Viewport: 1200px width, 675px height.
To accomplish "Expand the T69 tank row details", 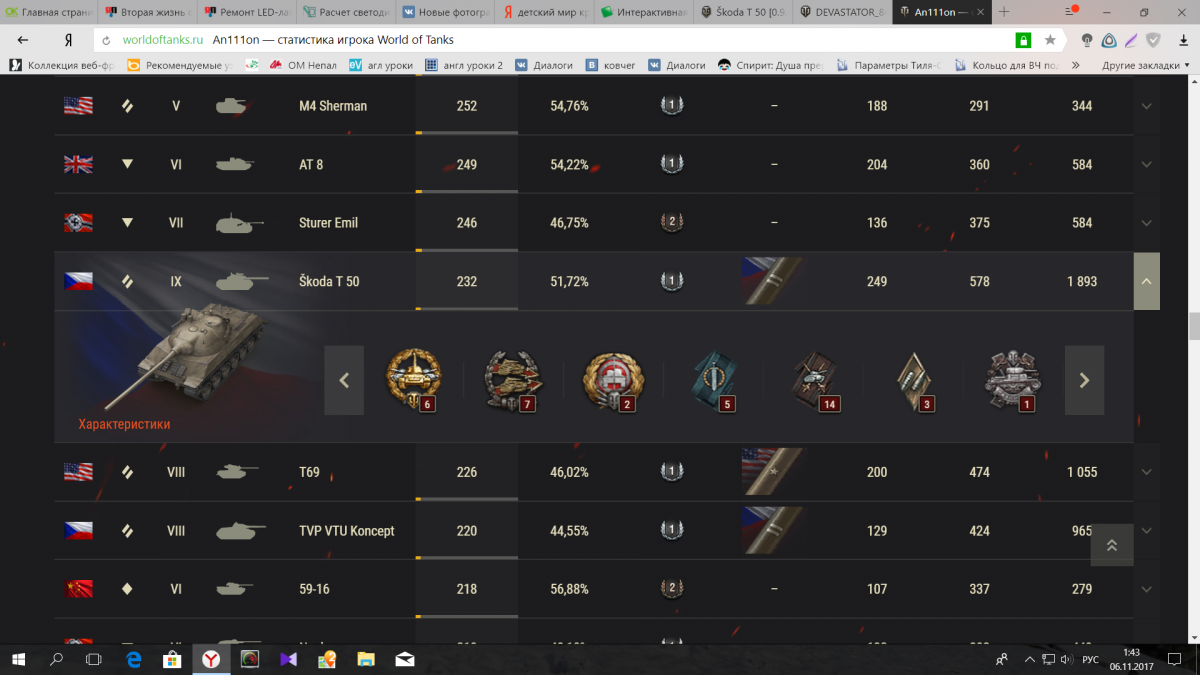I will (x=1146, y=472).
